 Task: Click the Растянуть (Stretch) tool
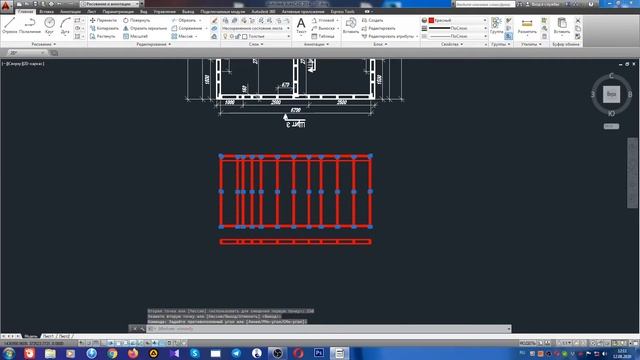tap(103, 36)
